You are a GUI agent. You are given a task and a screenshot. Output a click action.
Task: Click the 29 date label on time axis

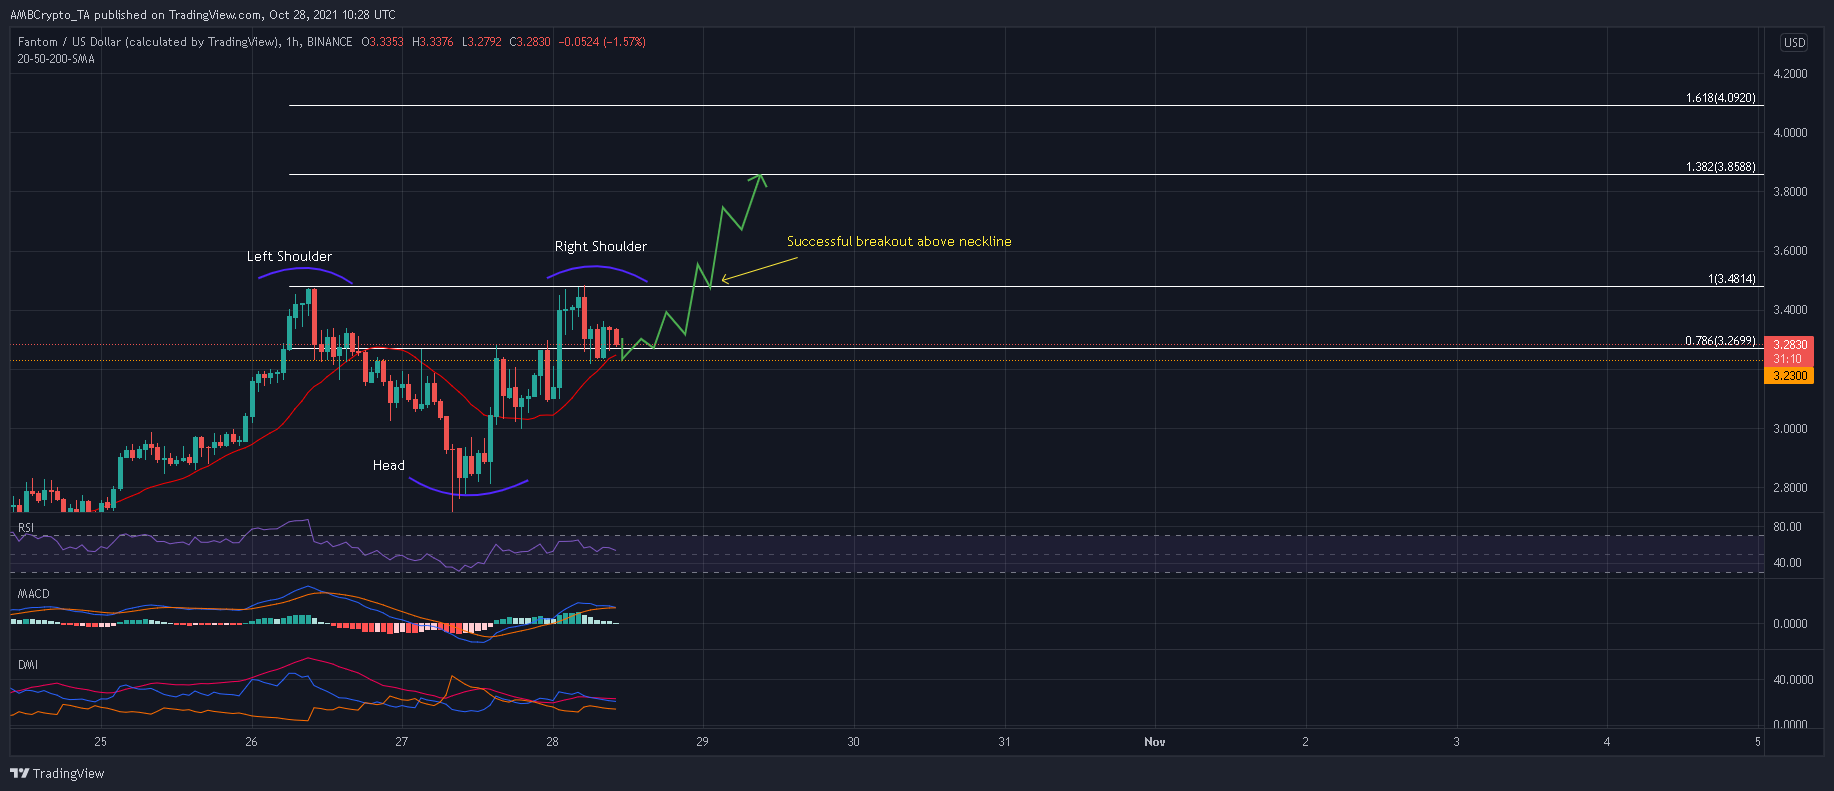[x=703, y=742]
